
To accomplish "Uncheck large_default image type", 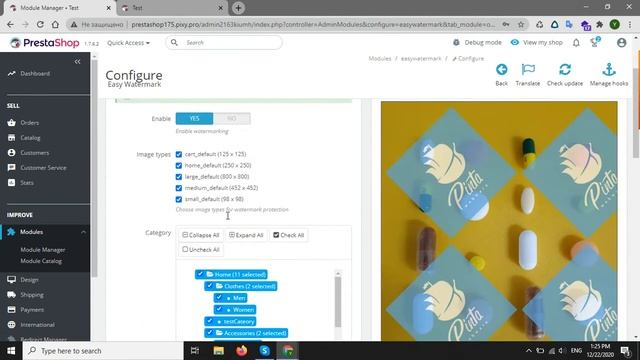I will tap(179, 177).
